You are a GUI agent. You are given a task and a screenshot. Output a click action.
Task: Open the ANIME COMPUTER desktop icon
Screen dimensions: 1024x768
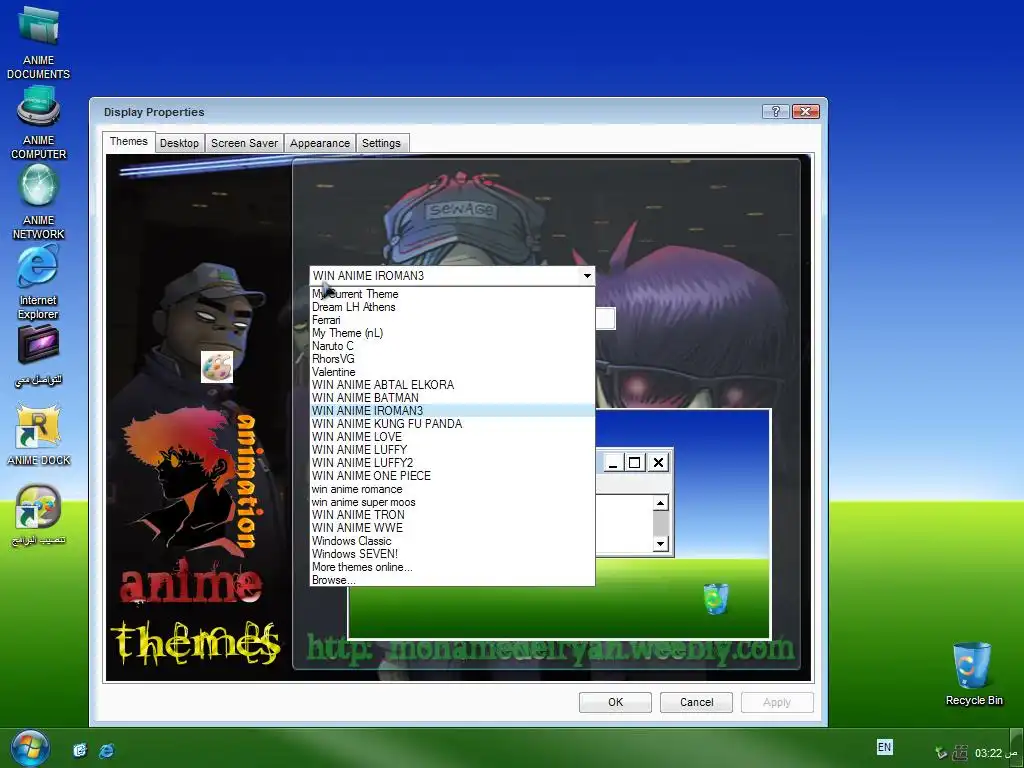pyautogui.click(x=38, y=123)
